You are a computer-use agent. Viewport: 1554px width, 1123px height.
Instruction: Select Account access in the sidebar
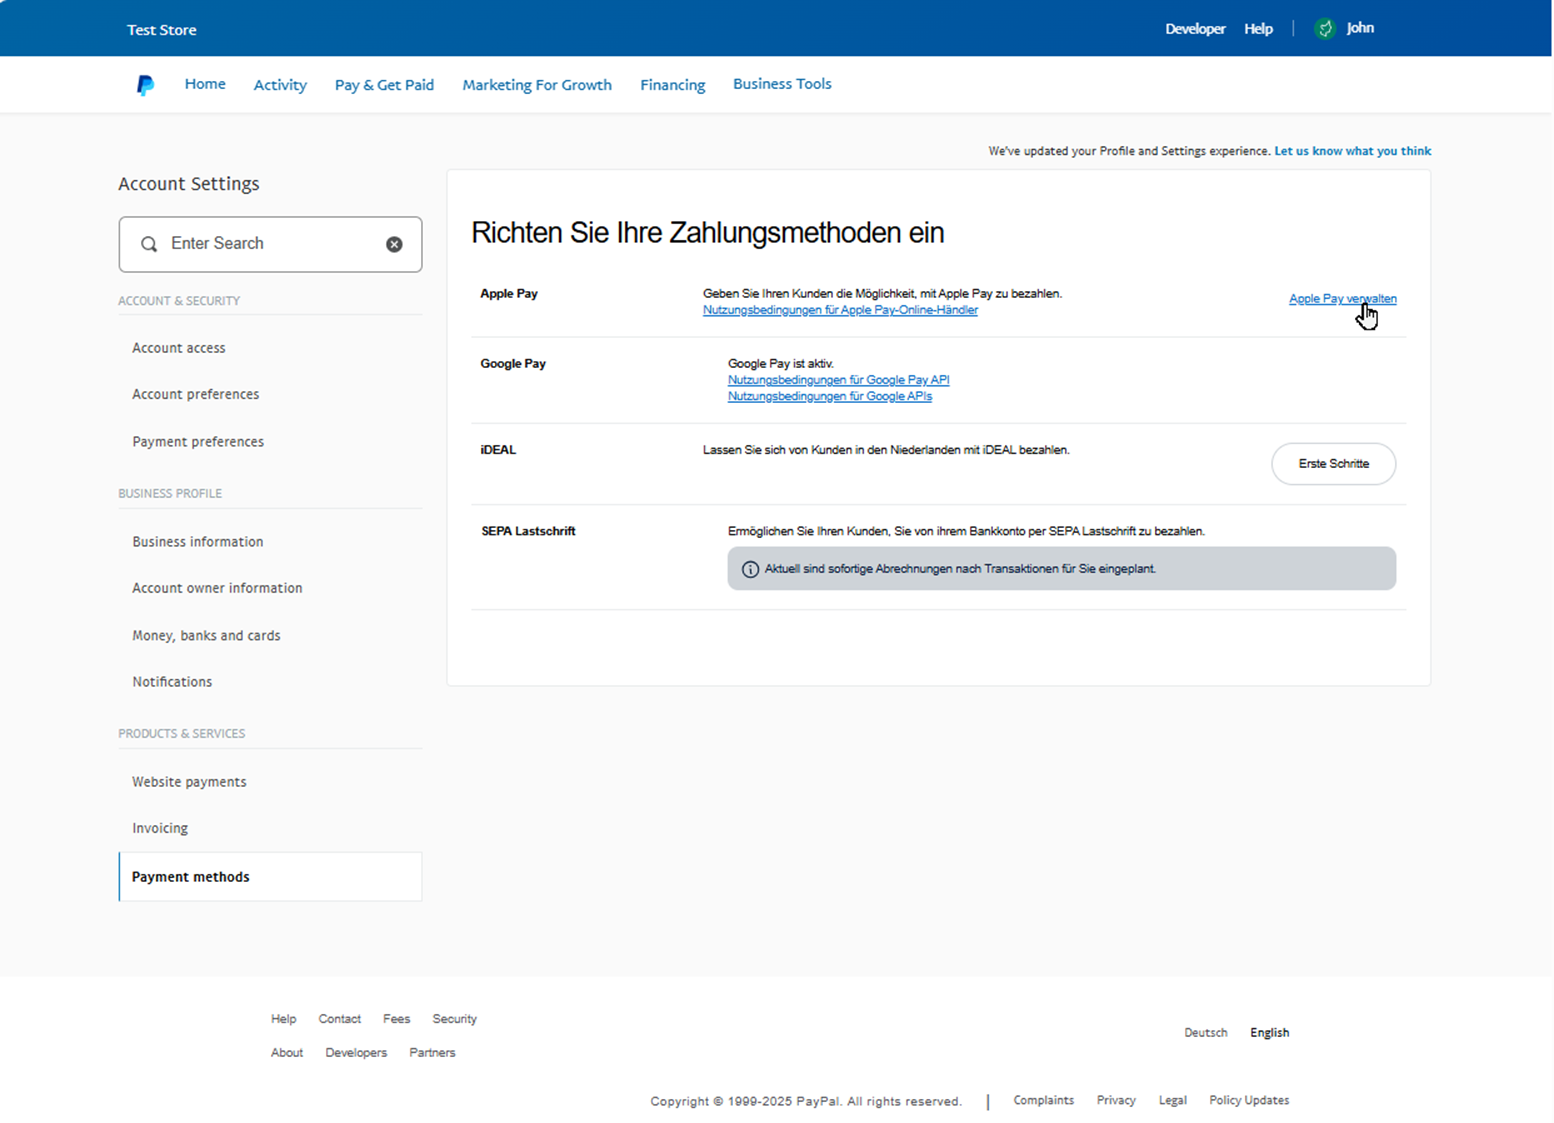click(x=179, y=348)
